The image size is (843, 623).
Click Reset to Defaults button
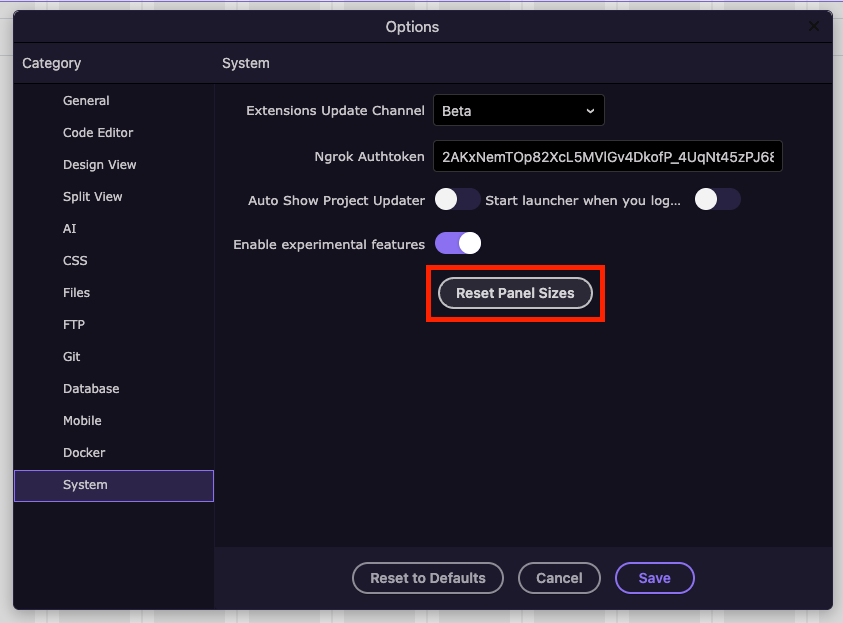tap(428, 578)
